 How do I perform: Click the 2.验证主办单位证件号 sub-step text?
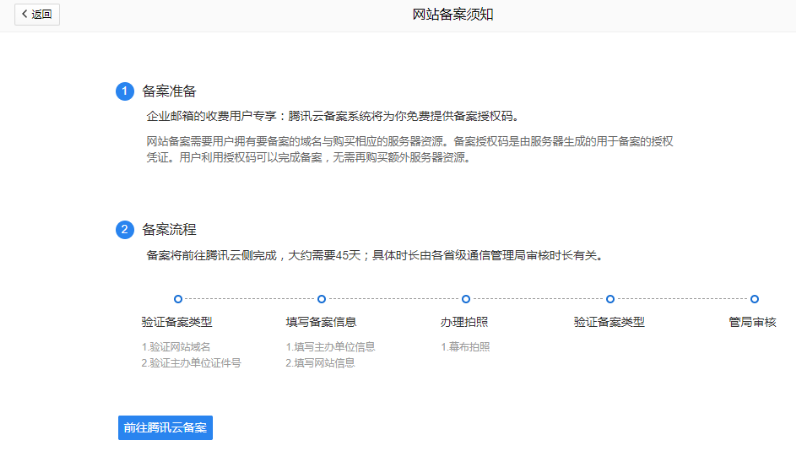pos(191,362)
